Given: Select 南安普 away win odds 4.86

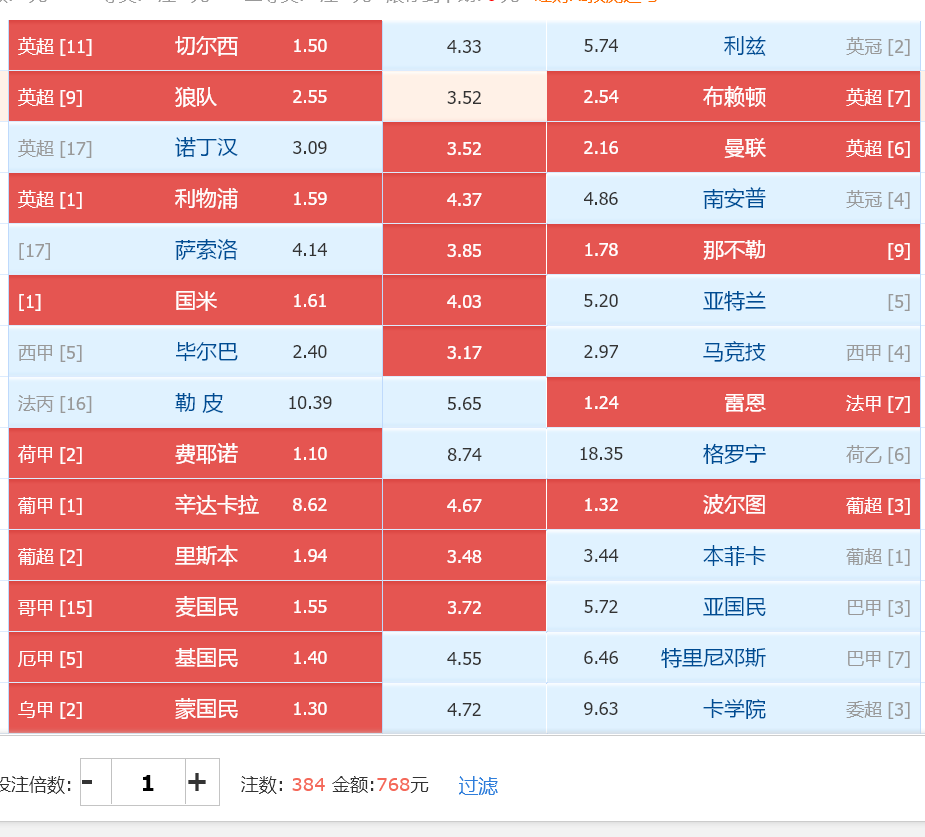Looking at the screenshot, I should click(733, 199).
